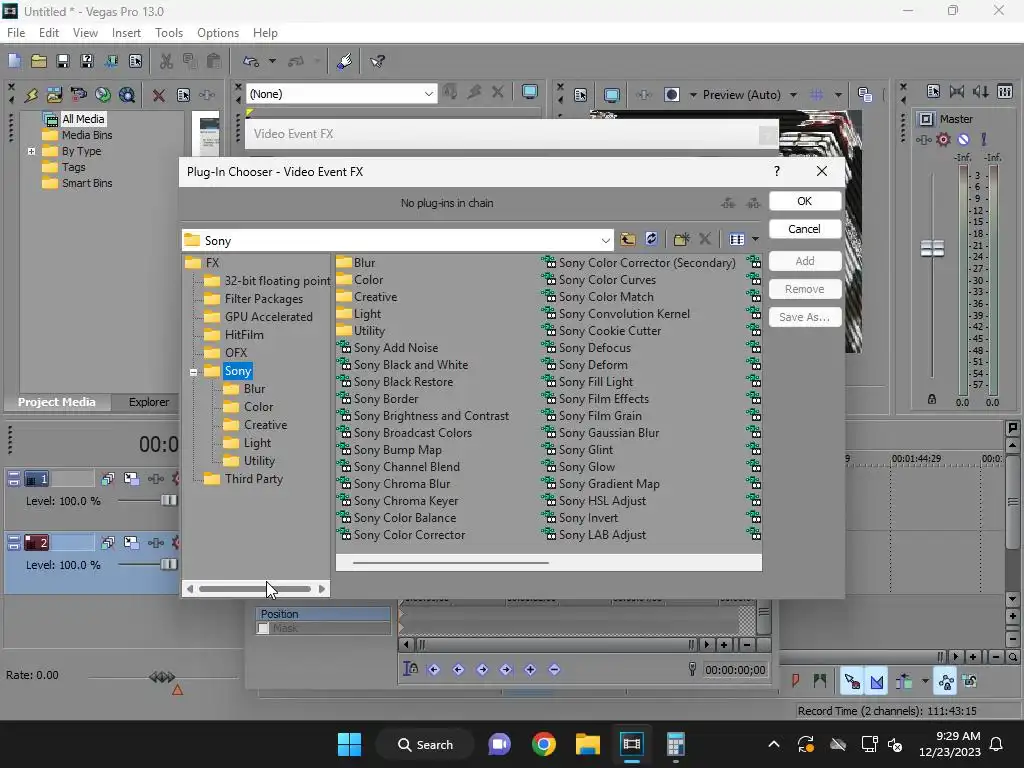Click the Undo arrow icon
Screen dimensions: 1024x768
coord(251,61)
